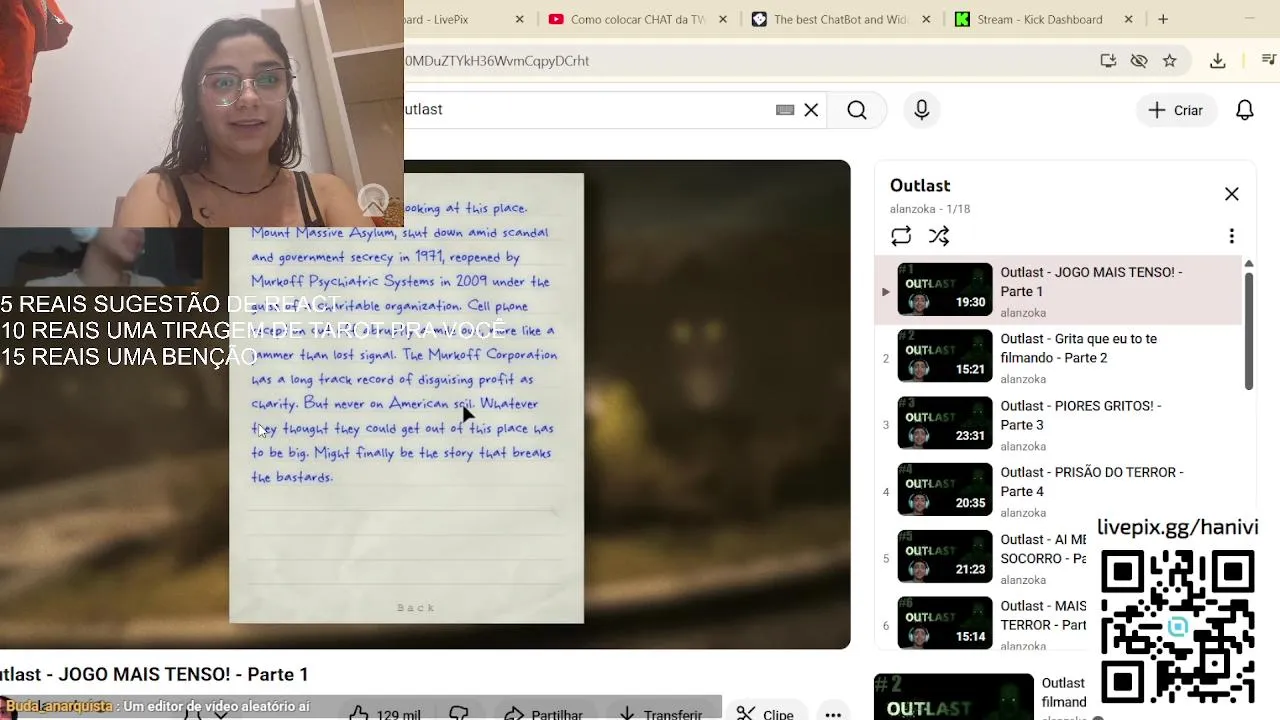This screenshot has height=720, width=1280.
Task: Open the #2 Outlast recommended video thumbnail
Action: click(954, 697)
